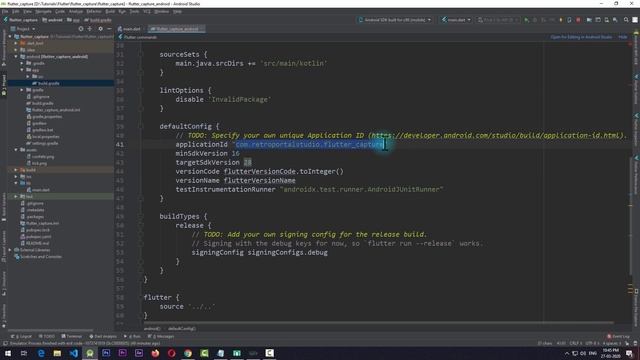
Task: Open the File menu
Action: pyautogui.click(x=5, y=11)
